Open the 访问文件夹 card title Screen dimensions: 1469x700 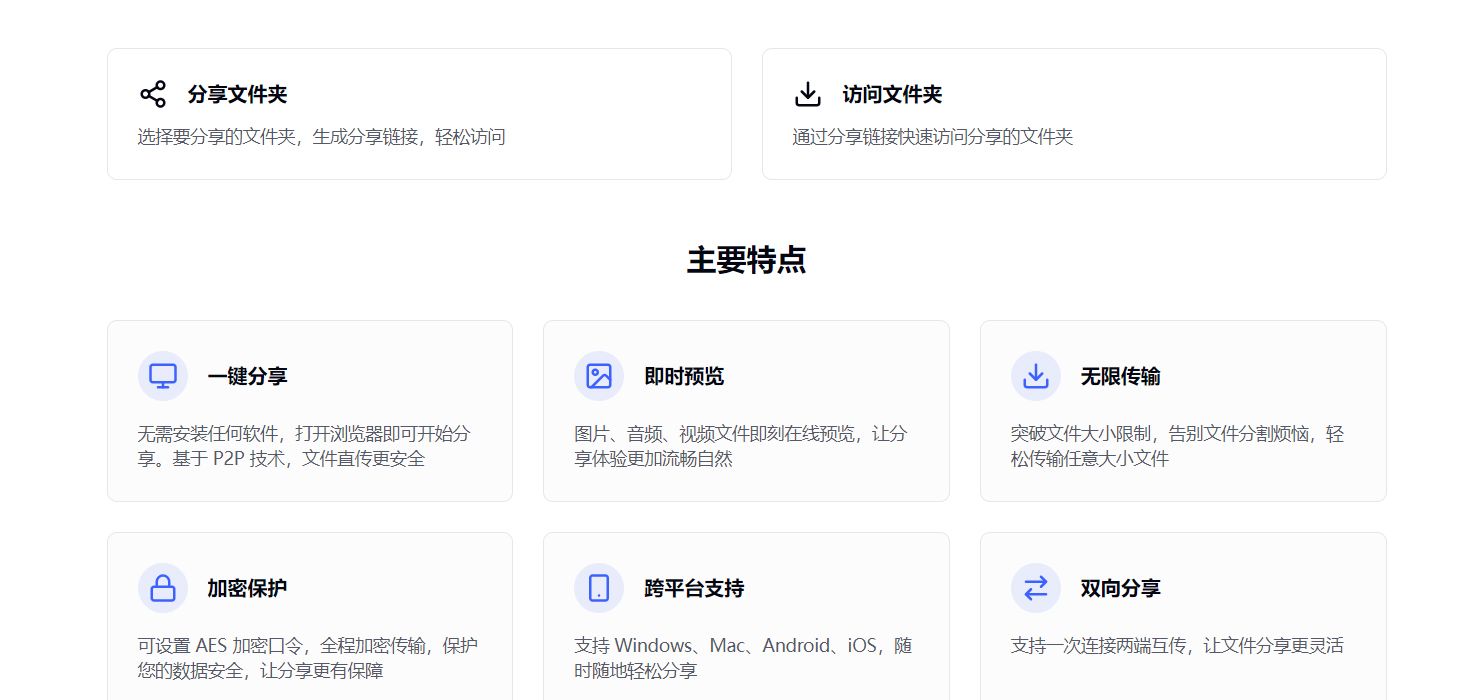pyautogui.click(x=892, y=95)
